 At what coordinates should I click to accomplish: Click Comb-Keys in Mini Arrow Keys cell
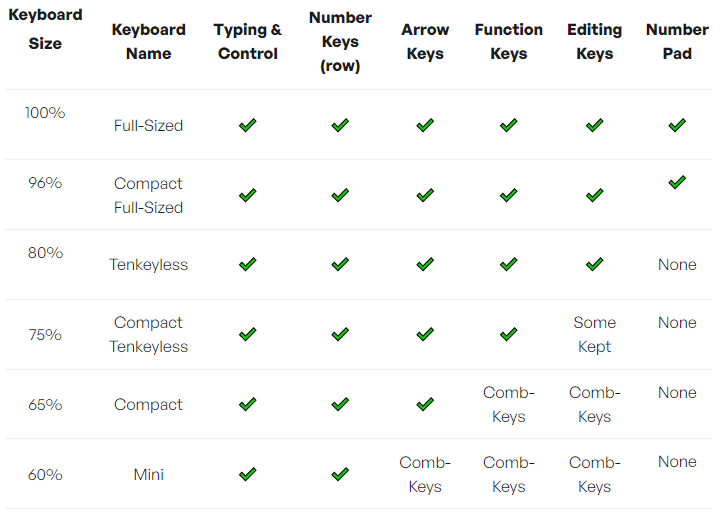(x=425, y=474)
